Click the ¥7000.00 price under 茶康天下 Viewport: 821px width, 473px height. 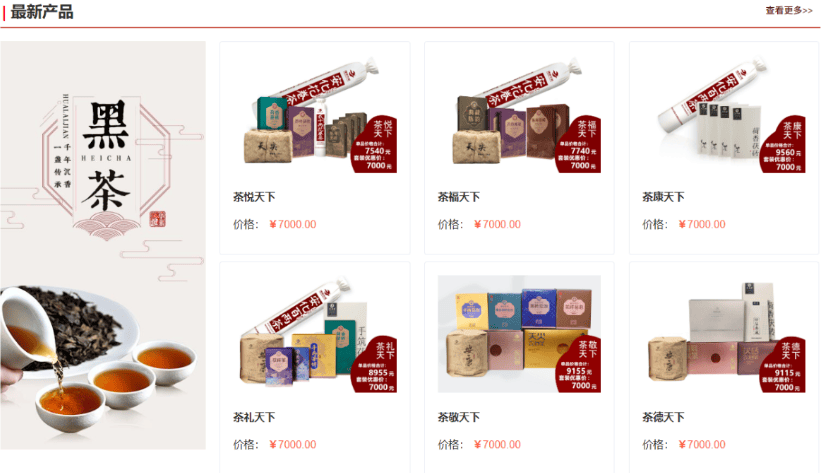tap(702, 224)
